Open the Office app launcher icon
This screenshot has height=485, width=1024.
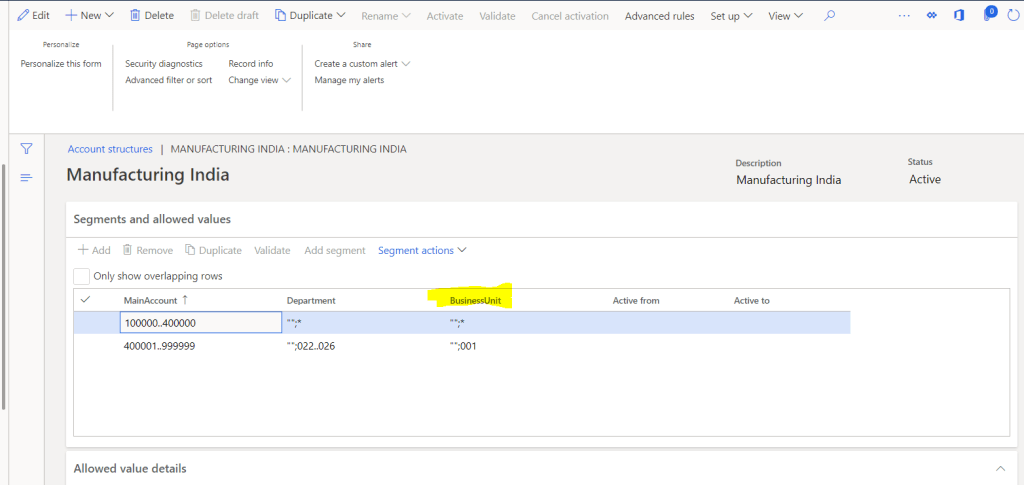coord(959,16)
